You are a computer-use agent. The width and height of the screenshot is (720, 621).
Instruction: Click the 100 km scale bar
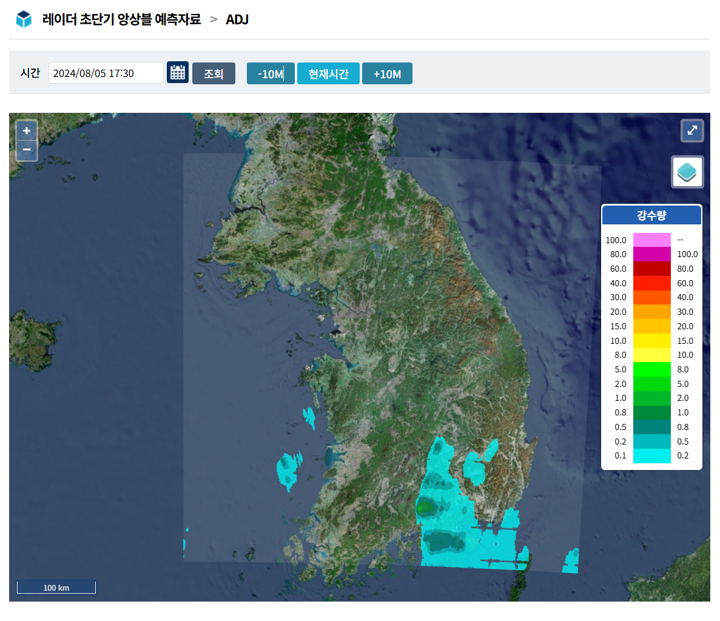[56, 587]
